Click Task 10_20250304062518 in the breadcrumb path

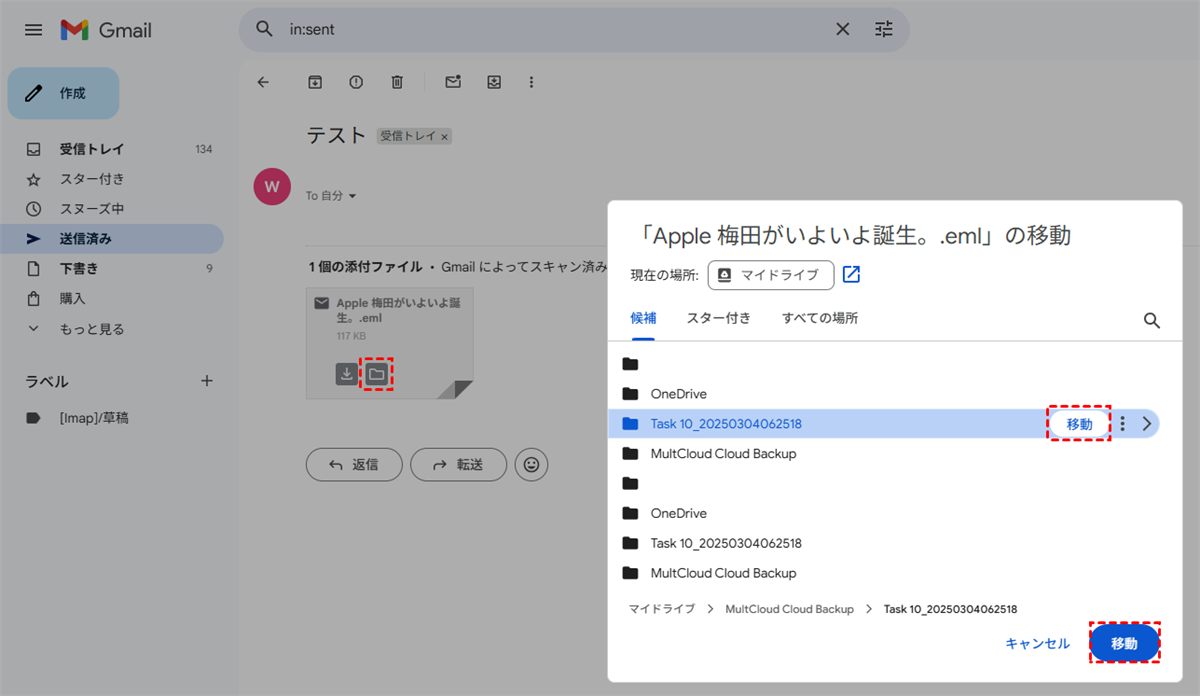pos(950,609)
